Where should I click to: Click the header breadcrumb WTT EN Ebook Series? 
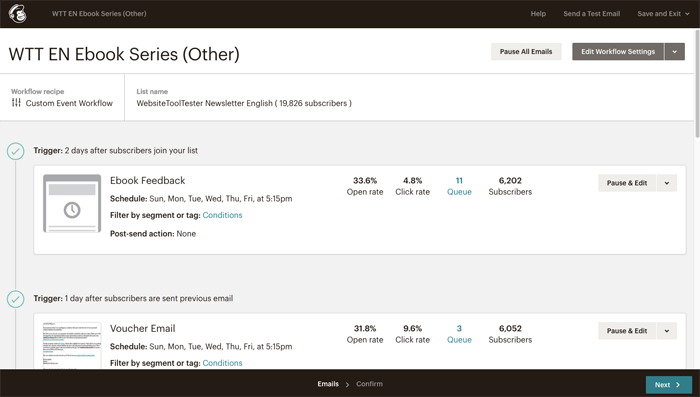click(x=99, y=14)
